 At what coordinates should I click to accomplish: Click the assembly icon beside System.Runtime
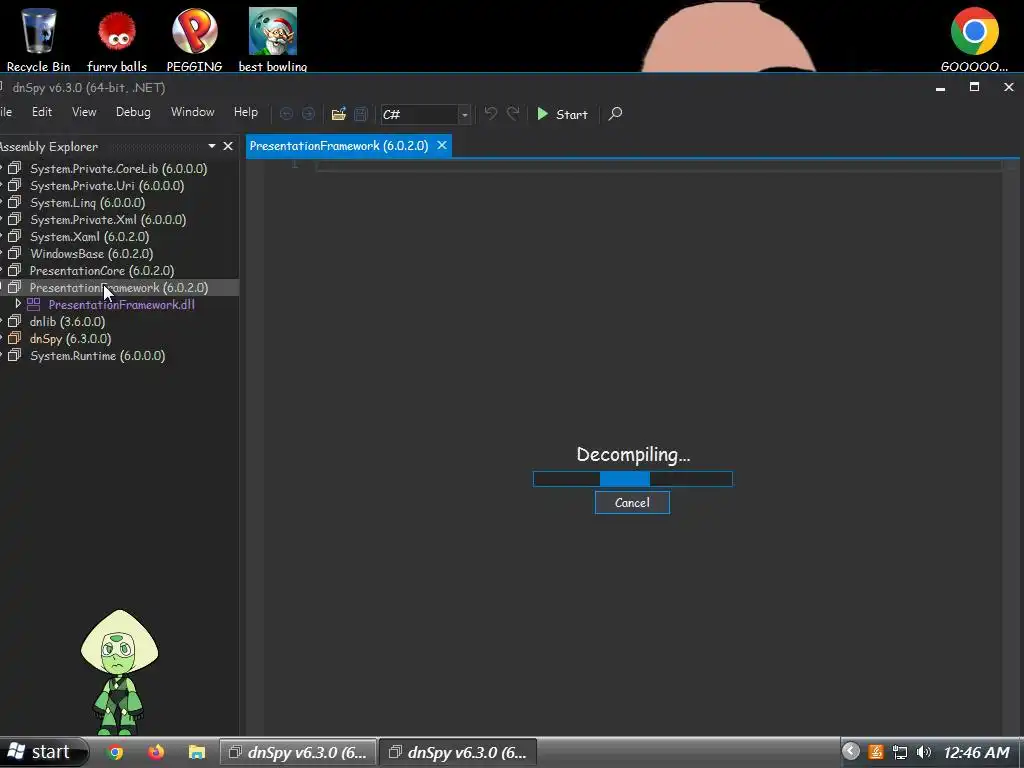tap(14, 355)
